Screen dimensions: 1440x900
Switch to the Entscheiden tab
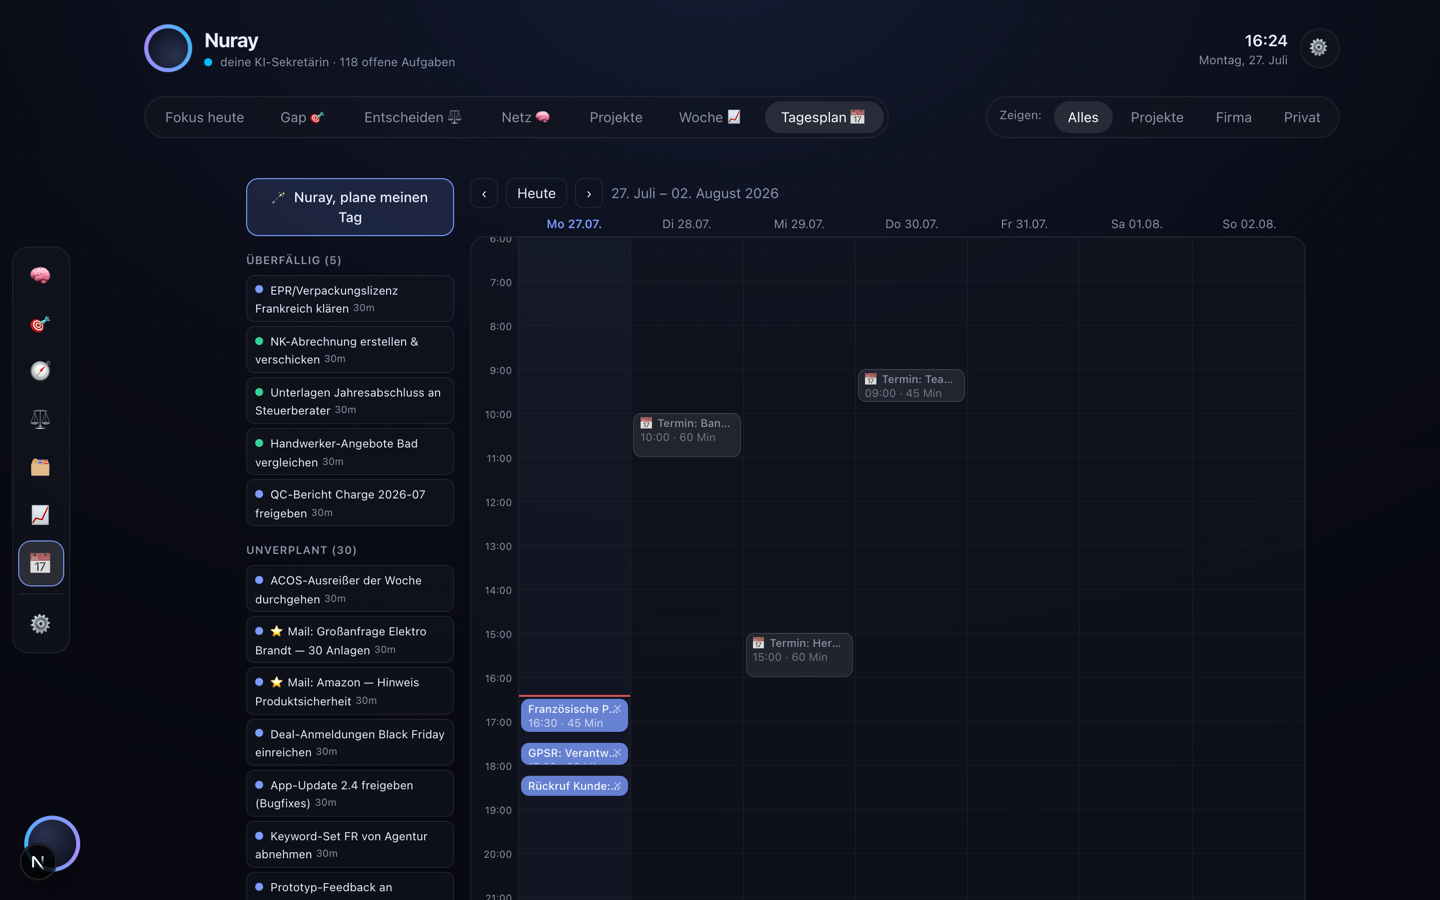pyautogui.click(x=412, y=117)
